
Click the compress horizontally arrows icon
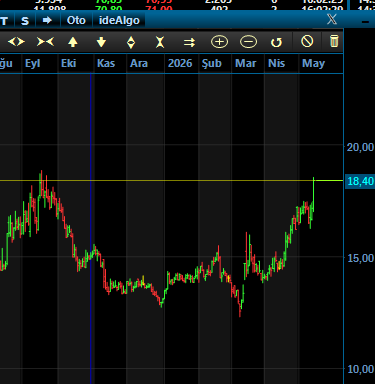coord(45,42)
